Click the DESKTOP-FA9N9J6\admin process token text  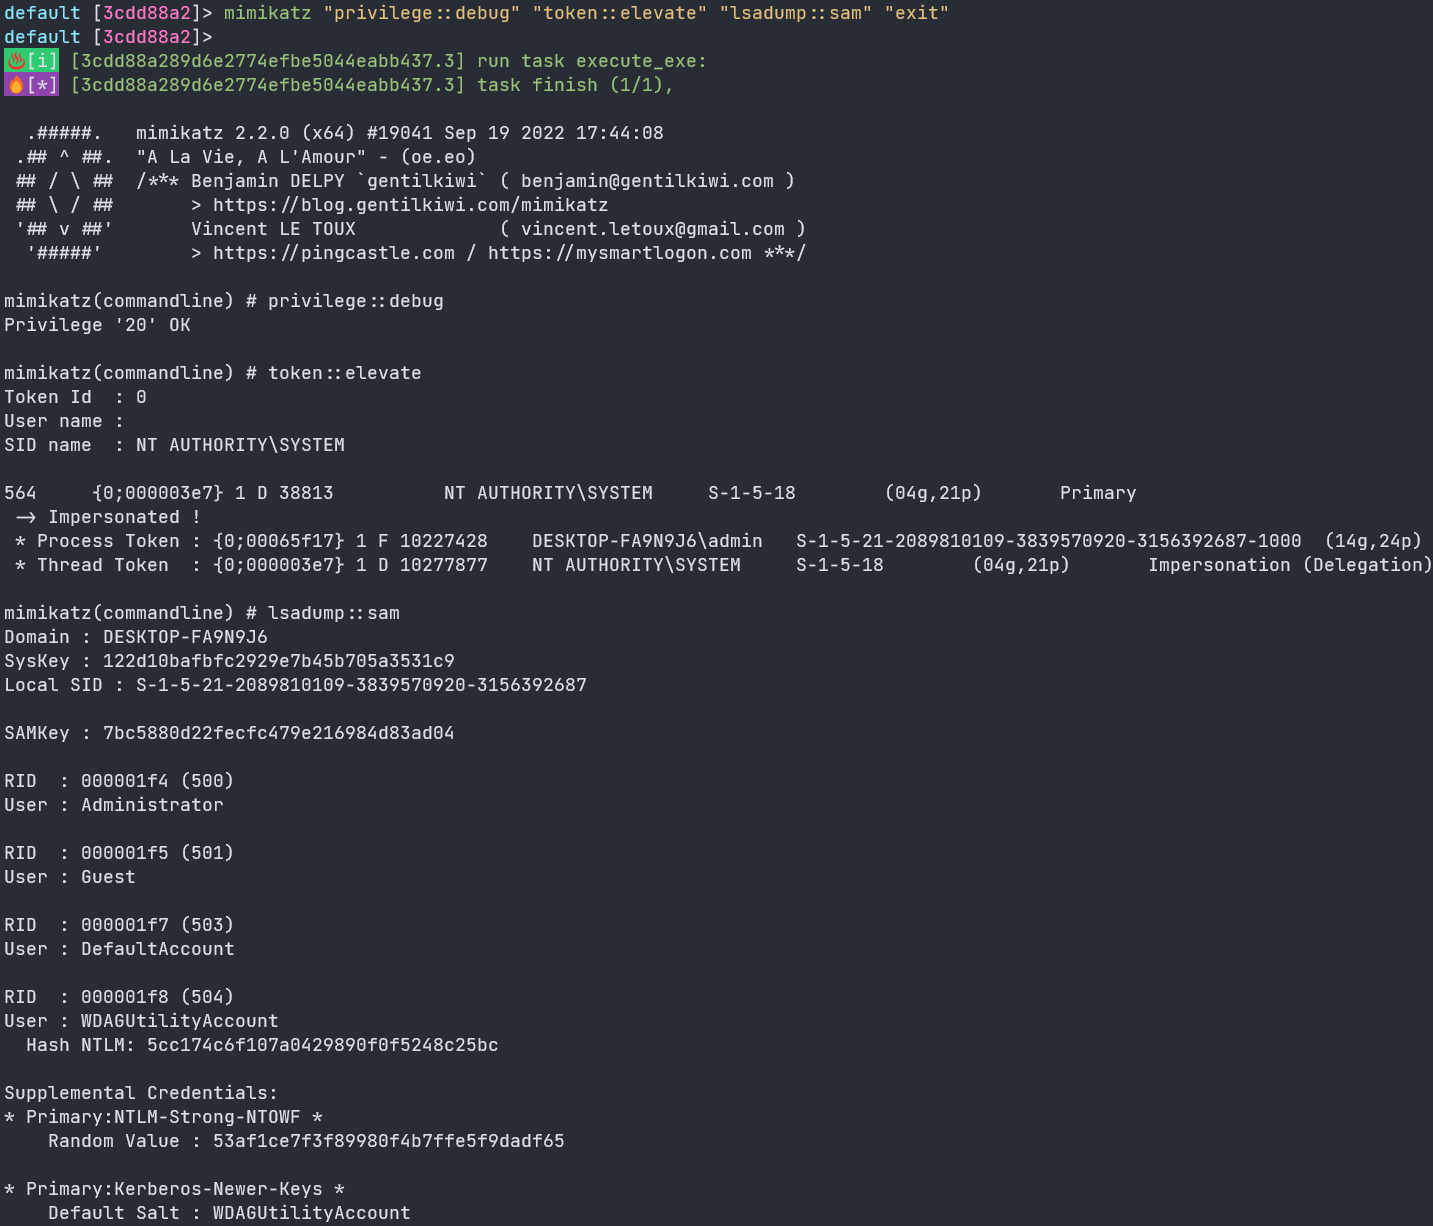(647, 541)
